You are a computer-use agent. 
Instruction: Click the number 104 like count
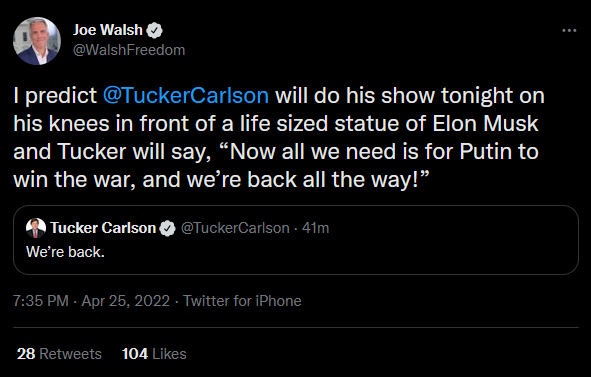click(x=135, y=354)
